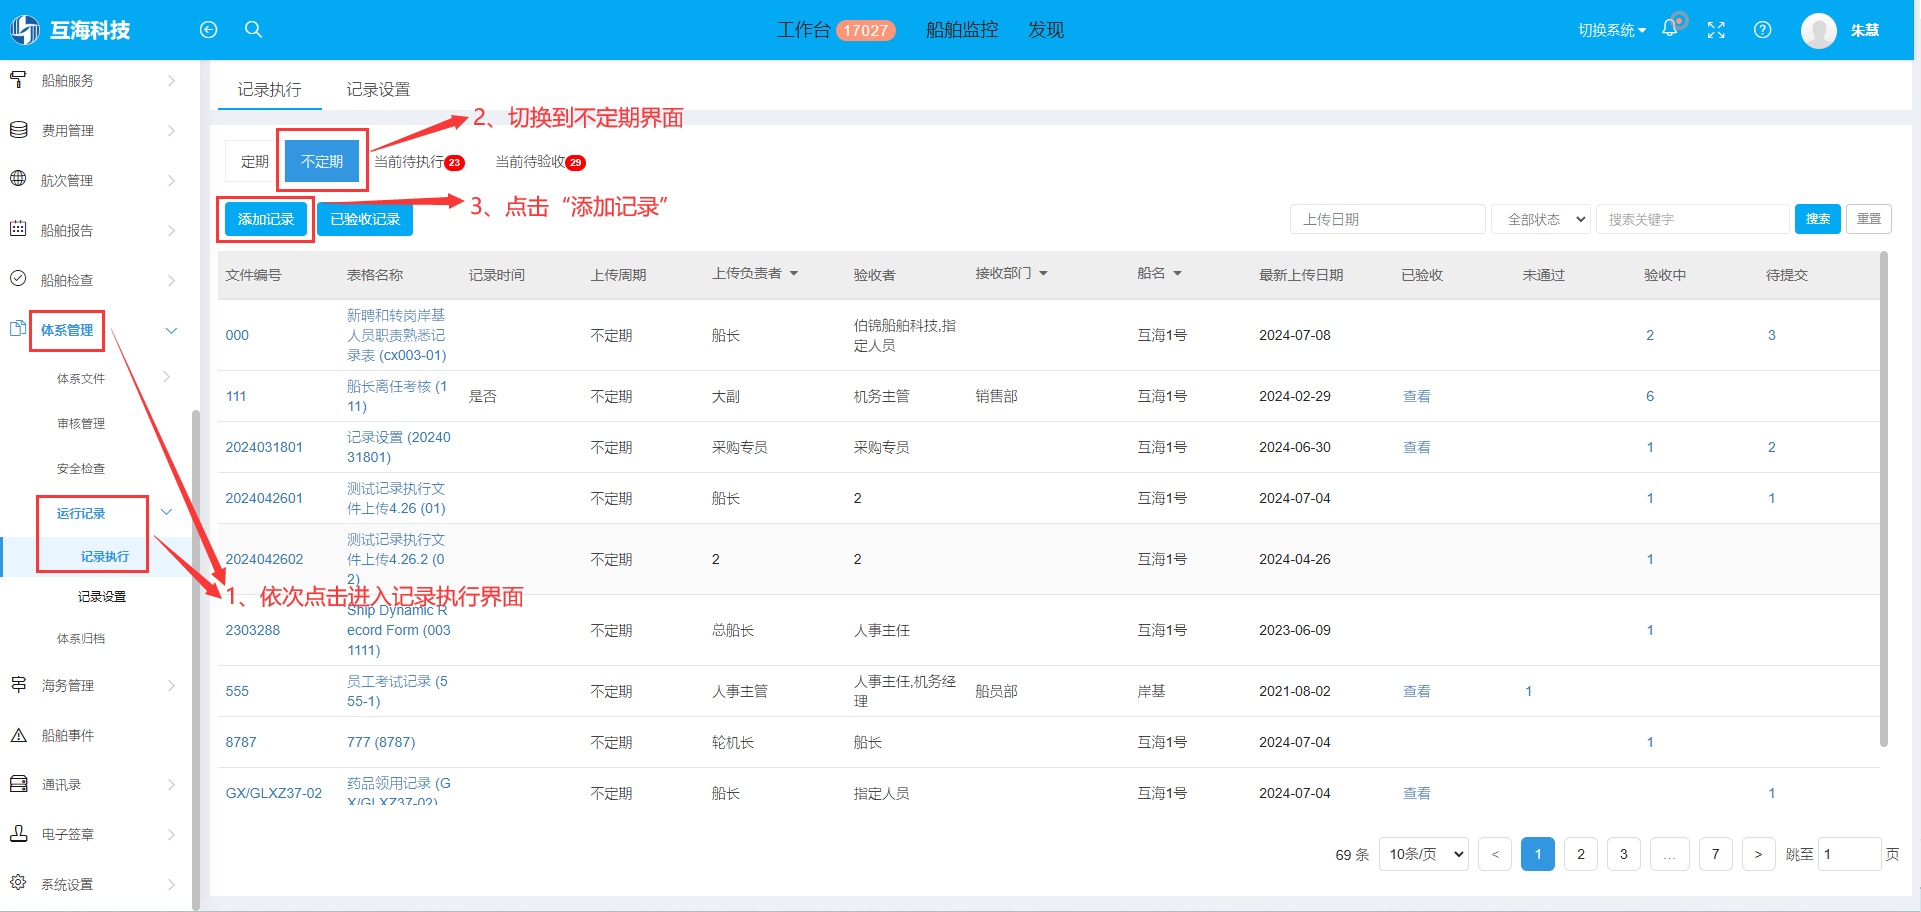Click the 添加记录 button
Viewport: 1921px width, 912px height.
(266, 219)
